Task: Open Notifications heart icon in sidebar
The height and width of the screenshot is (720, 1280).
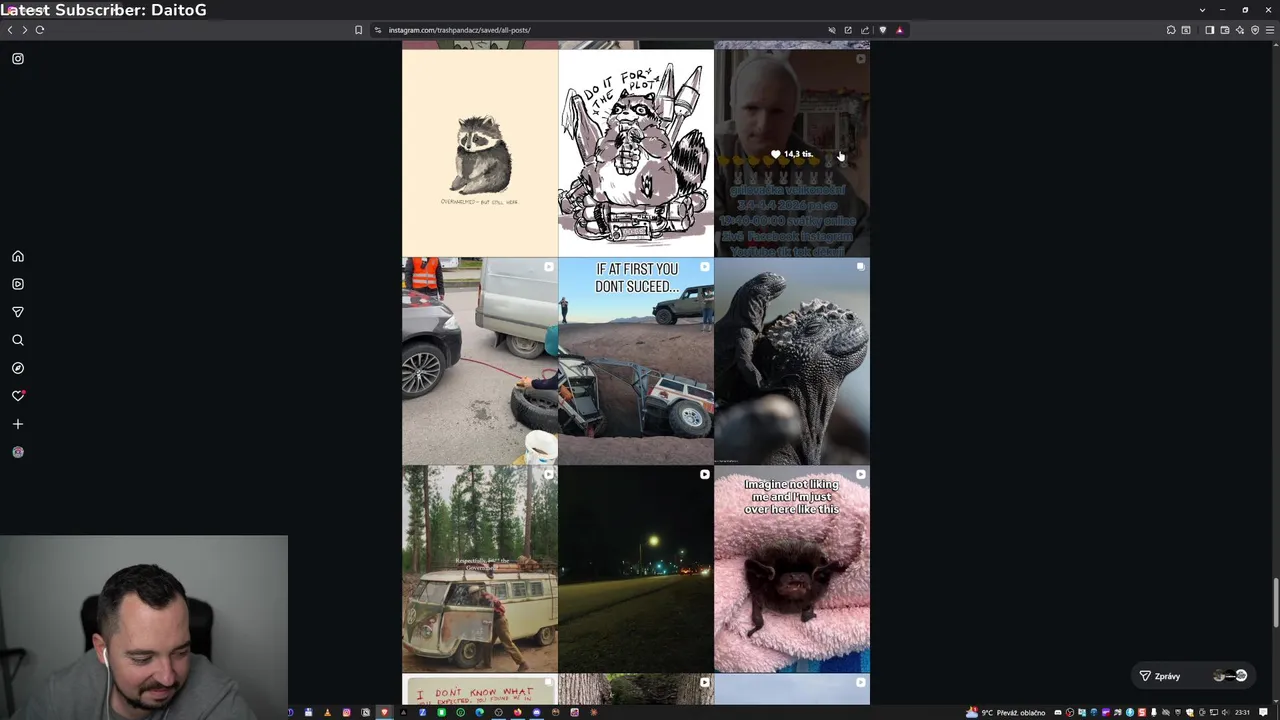Action: click(18, 396)
